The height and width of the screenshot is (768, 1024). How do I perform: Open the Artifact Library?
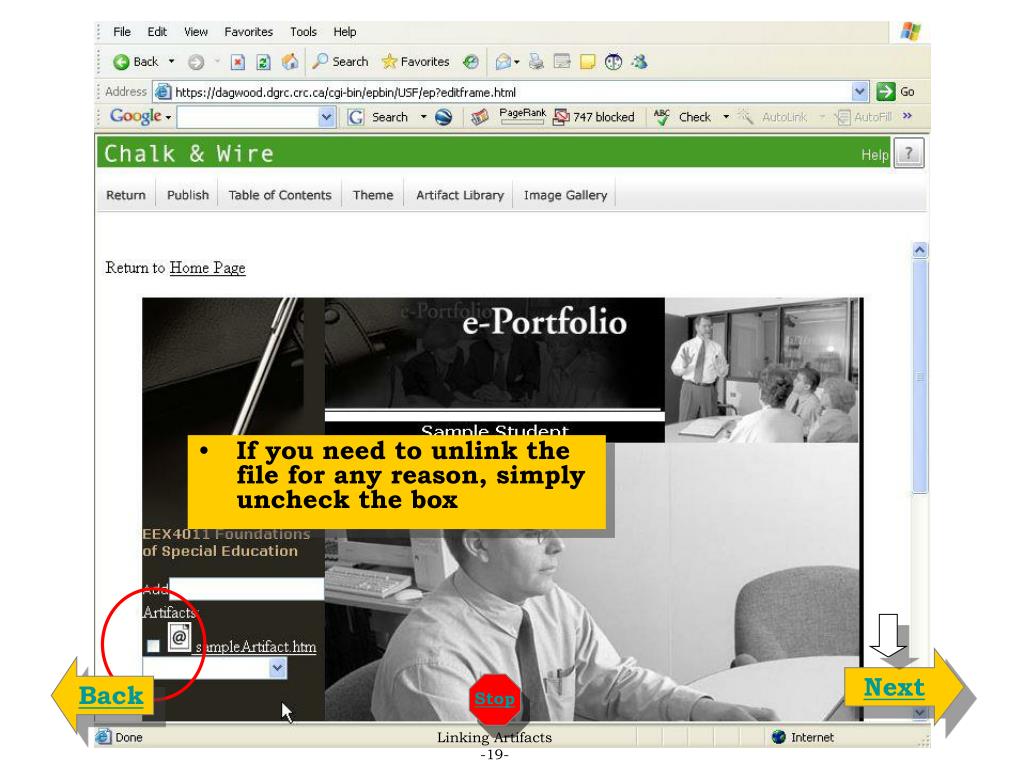pyautogui.click(x=460, y=195)
